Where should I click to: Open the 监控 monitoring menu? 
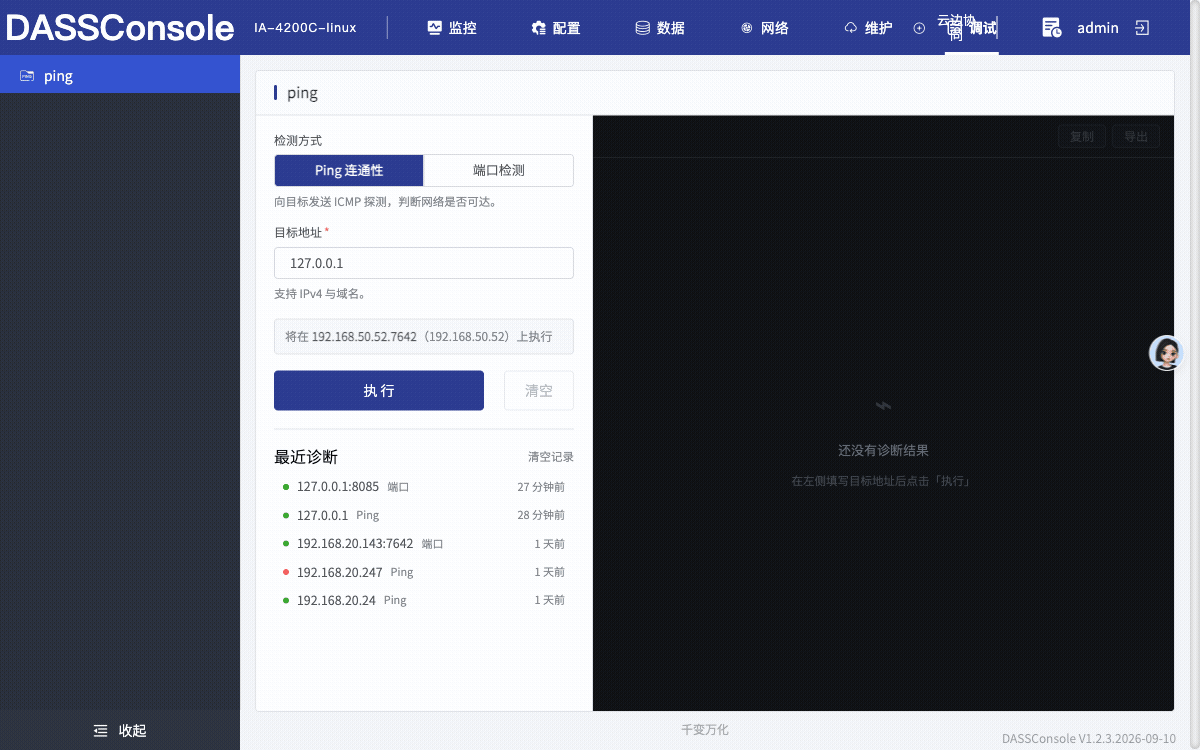pos(452,28)
